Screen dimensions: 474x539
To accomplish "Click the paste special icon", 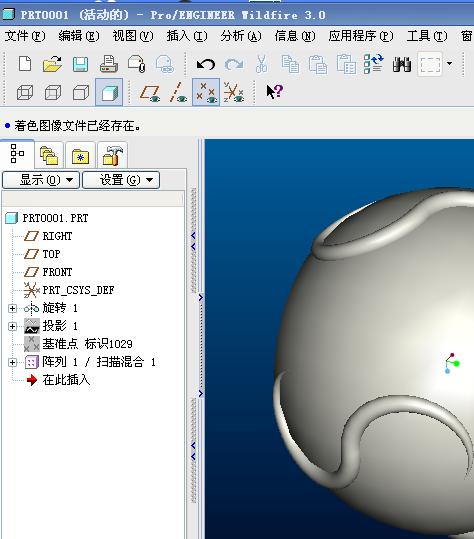I will [346, 64].
